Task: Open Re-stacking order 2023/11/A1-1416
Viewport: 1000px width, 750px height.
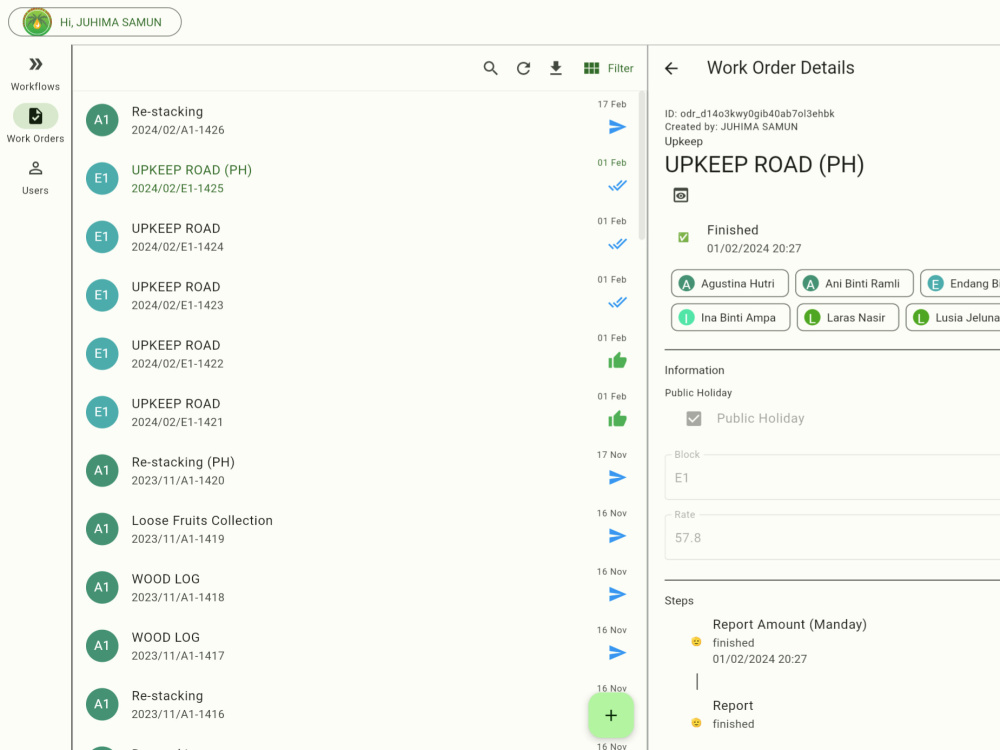Action: pyautogui.click(x=357, y=704)
